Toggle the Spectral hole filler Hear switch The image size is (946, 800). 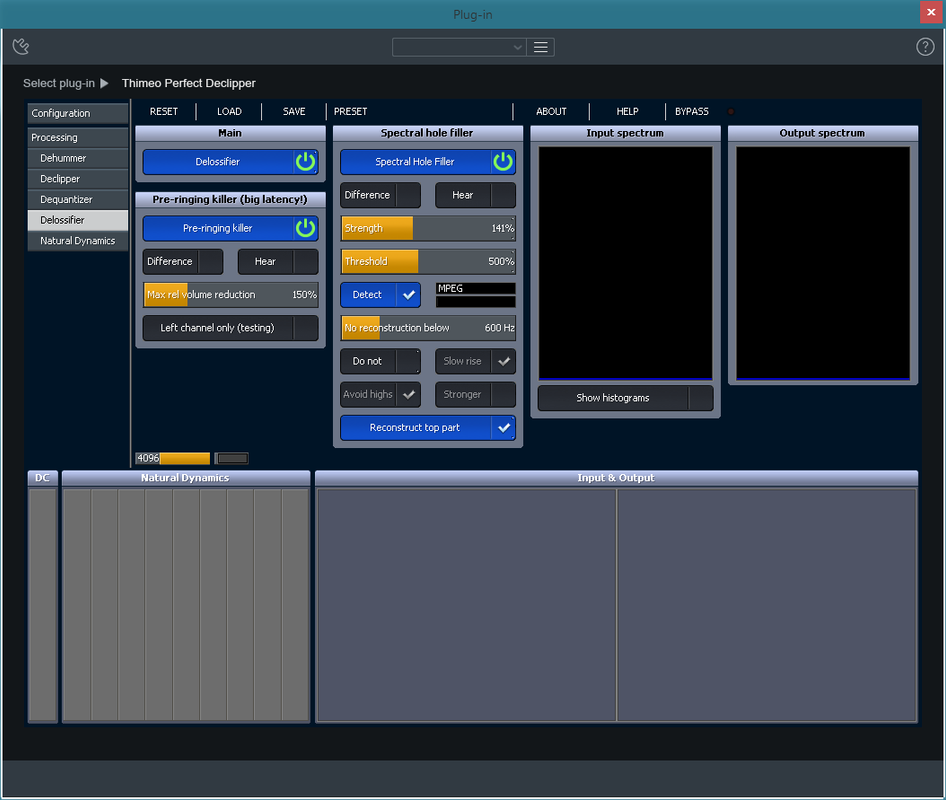pyautogui.click(x=475, y=195)
